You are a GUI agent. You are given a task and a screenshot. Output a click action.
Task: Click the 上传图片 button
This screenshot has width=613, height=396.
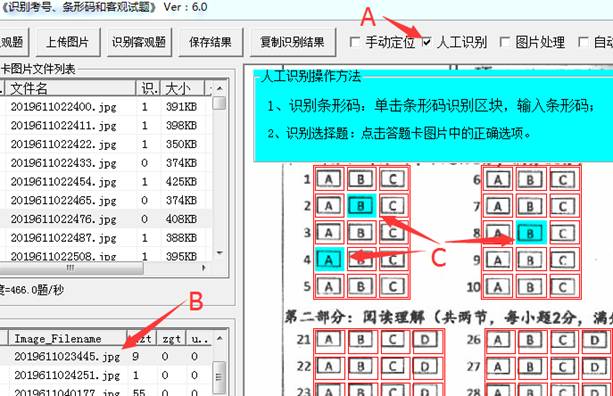pyautogui.click(x=68, y=42)
